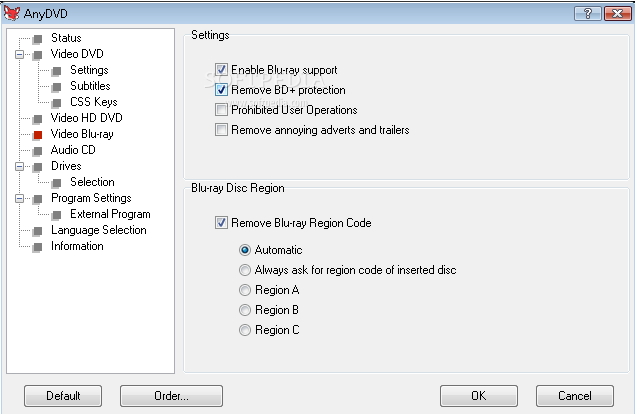The width and height of the screenshot is (635, 414).
Task: Click the Order... button
Action: (x=171, y=396)
